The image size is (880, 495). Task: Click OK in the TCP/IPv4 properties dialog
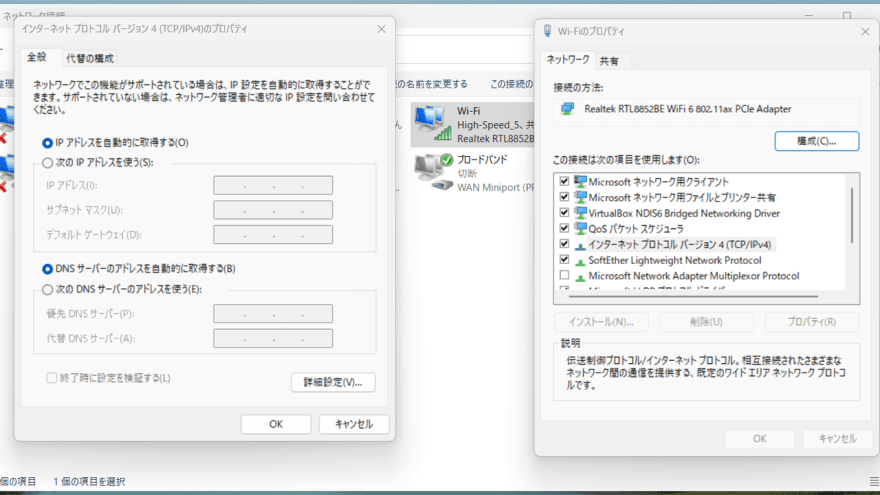276,424
